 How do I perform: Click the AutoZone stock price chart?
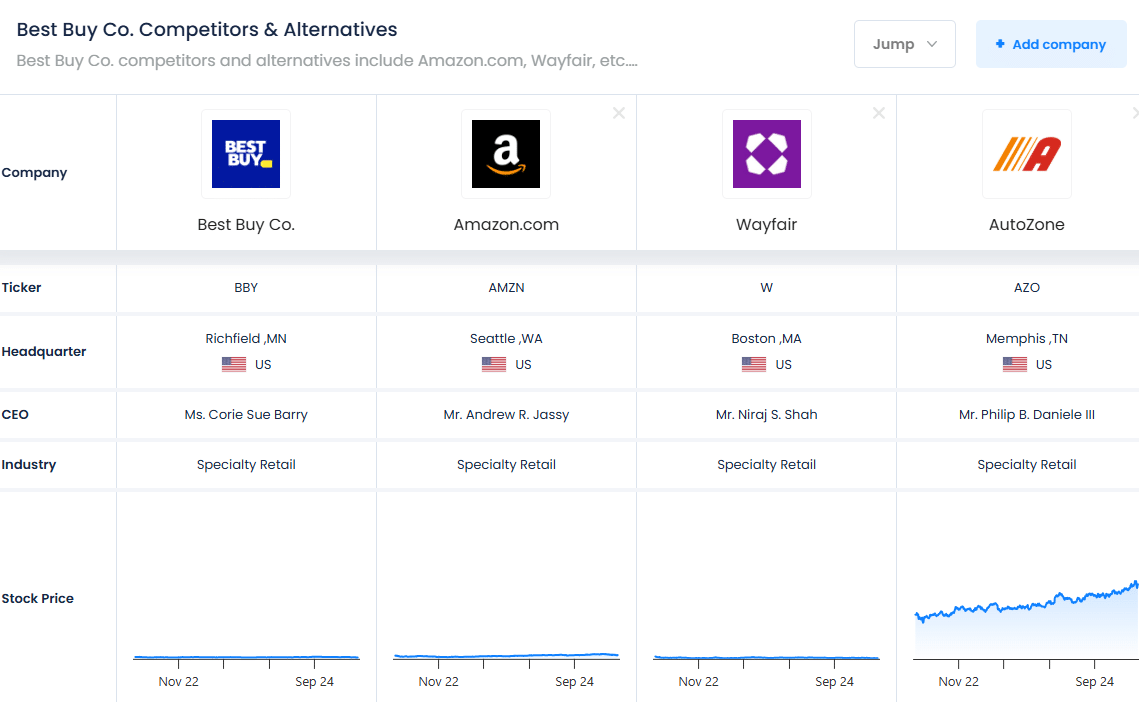[1026, 620]
